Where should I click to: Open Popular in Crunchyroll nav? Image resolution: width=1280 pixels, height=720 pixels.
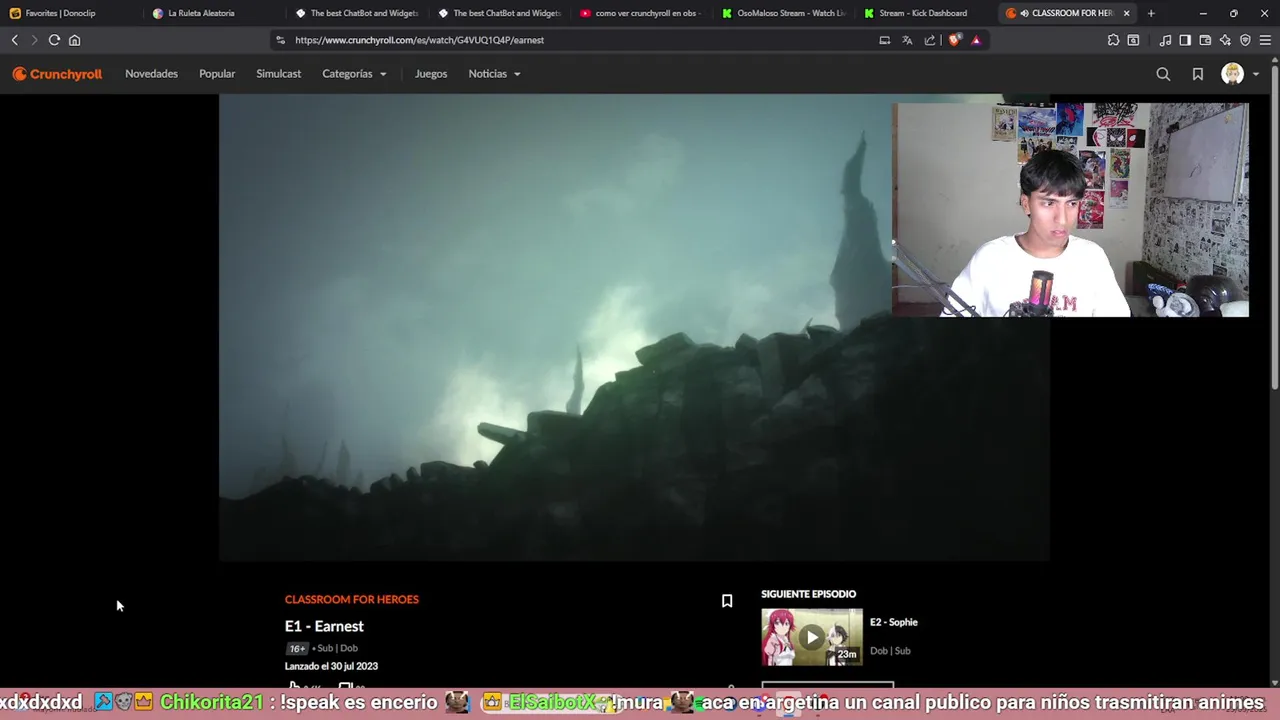[x=217, y=74]
